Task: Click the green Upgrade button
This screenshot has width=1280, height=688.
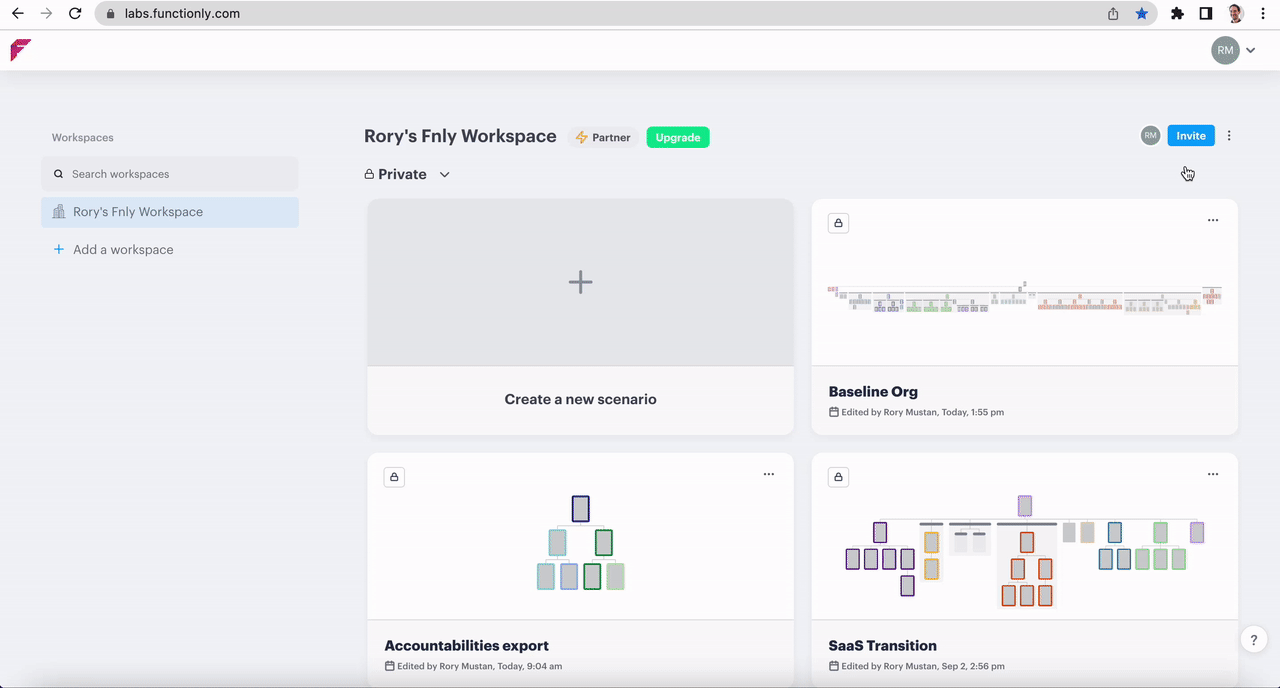Action: 677,137
